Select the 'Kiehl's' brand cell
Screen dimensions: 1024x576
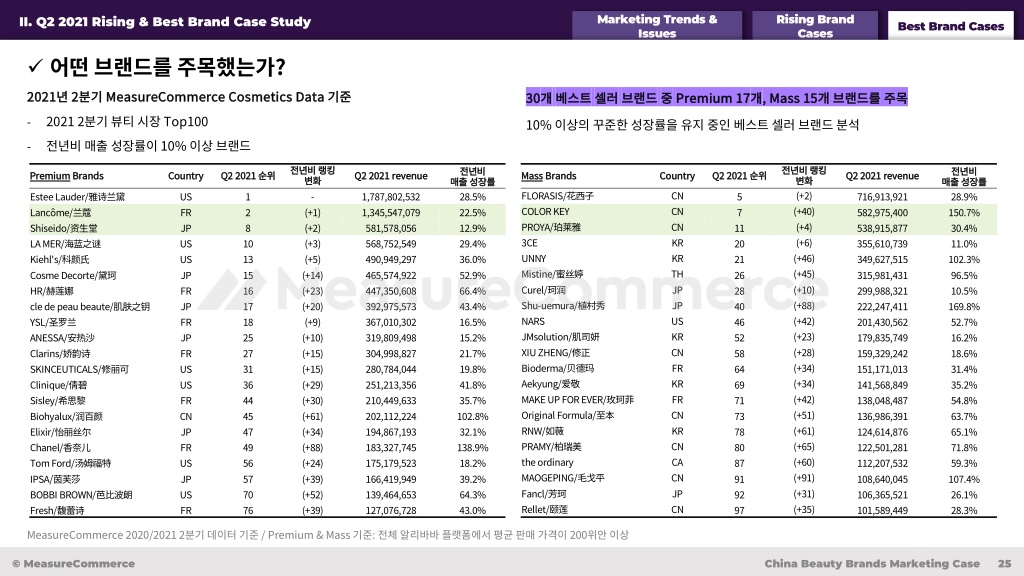(x=59, y=259)
